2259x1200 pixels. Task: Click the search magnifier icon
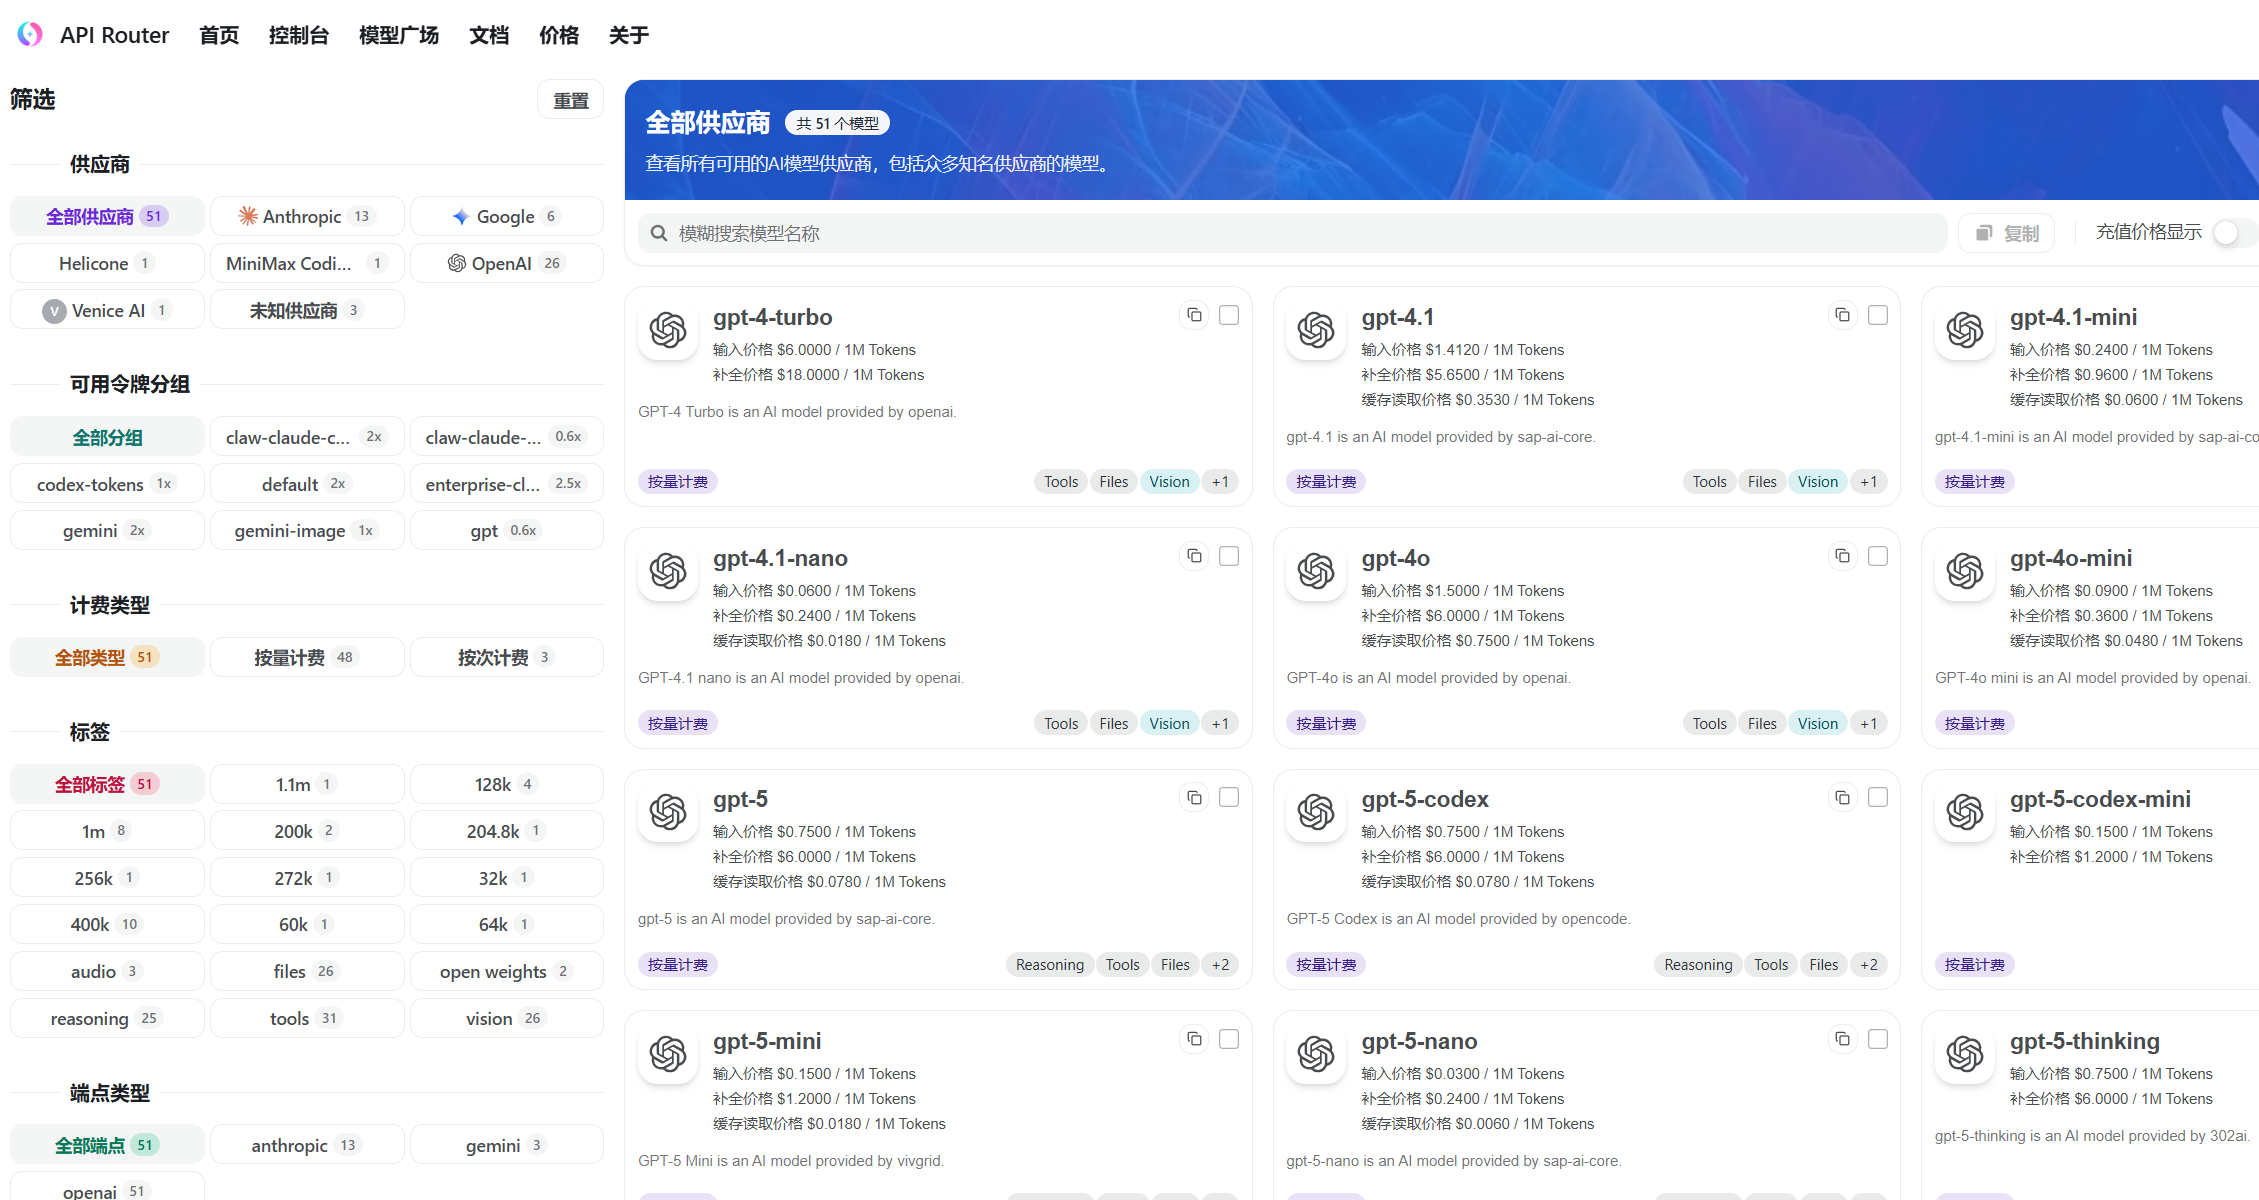(x=659, y=233)
